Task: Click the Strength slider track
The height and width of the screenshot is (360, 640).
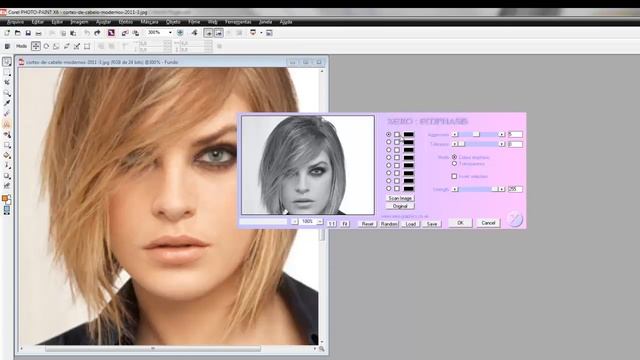Action: 478,189
